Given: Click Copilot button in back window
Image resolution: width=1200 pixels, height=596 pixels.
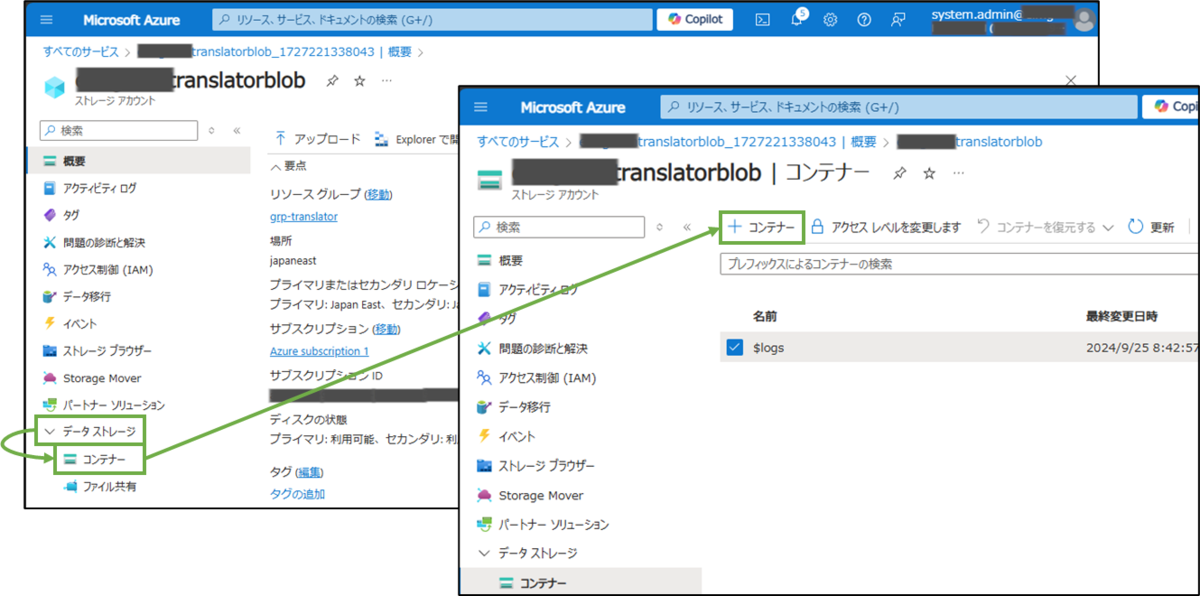Looking at the screenshot, I should (x=695, y=19).
